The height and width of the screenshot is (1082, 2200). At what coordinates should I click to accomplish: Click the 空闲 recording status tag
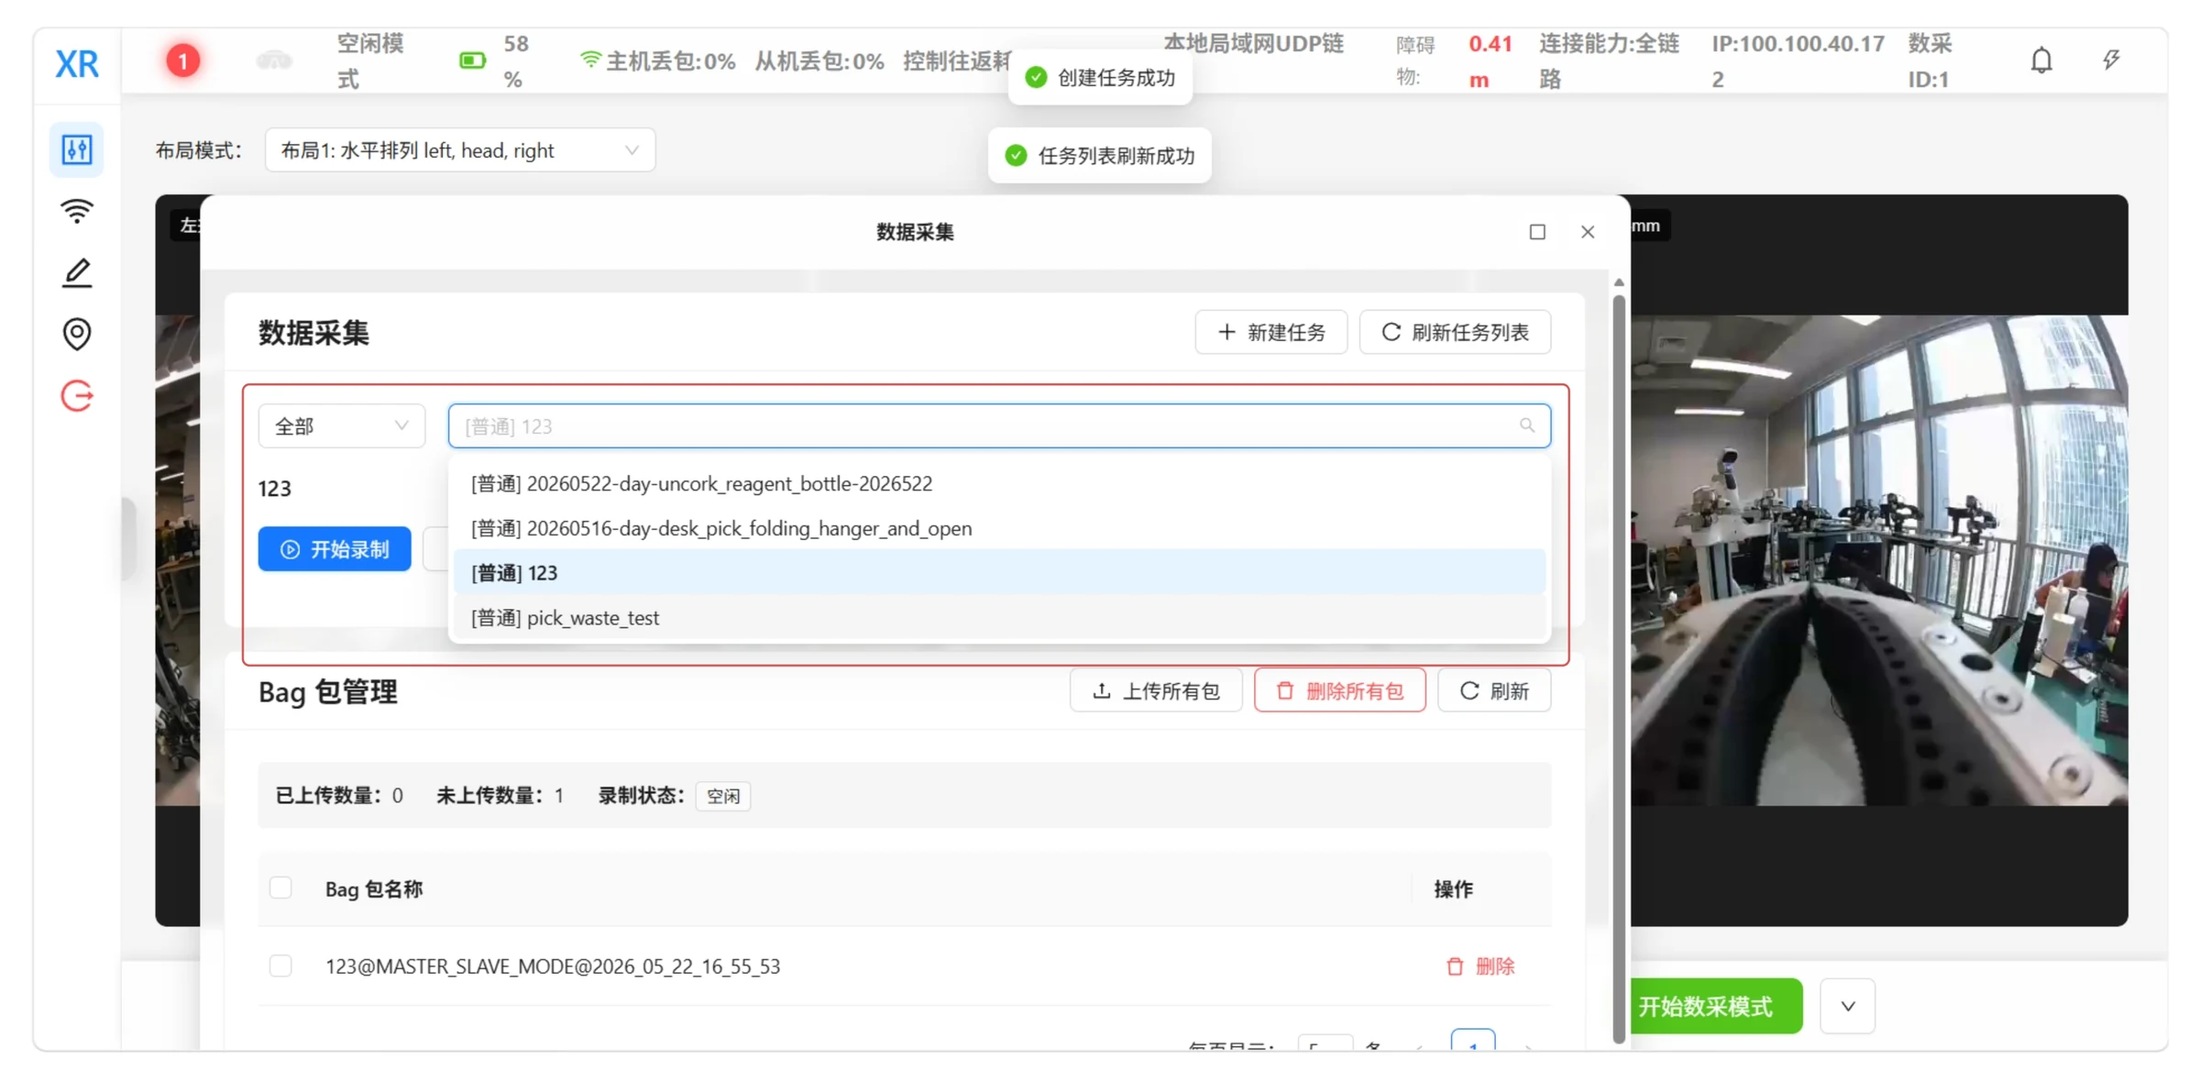click(x=723, y=796)
